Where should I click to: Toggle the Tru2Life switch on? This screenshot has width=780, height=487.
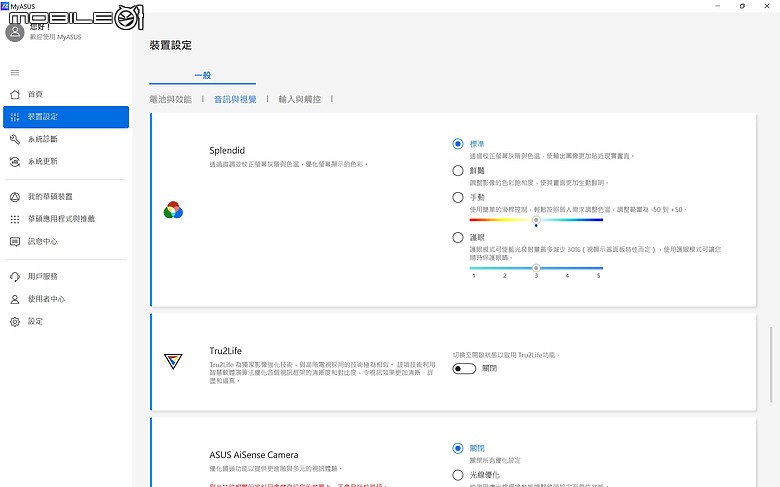464,369
